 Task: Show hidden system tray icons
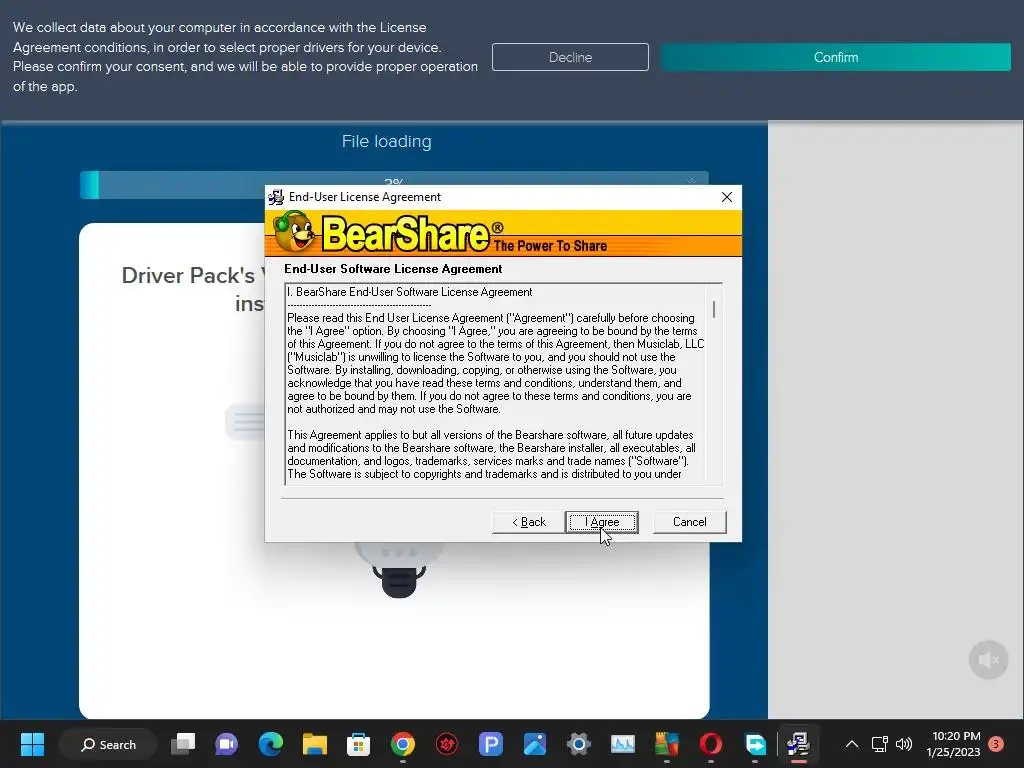point(852,744)
